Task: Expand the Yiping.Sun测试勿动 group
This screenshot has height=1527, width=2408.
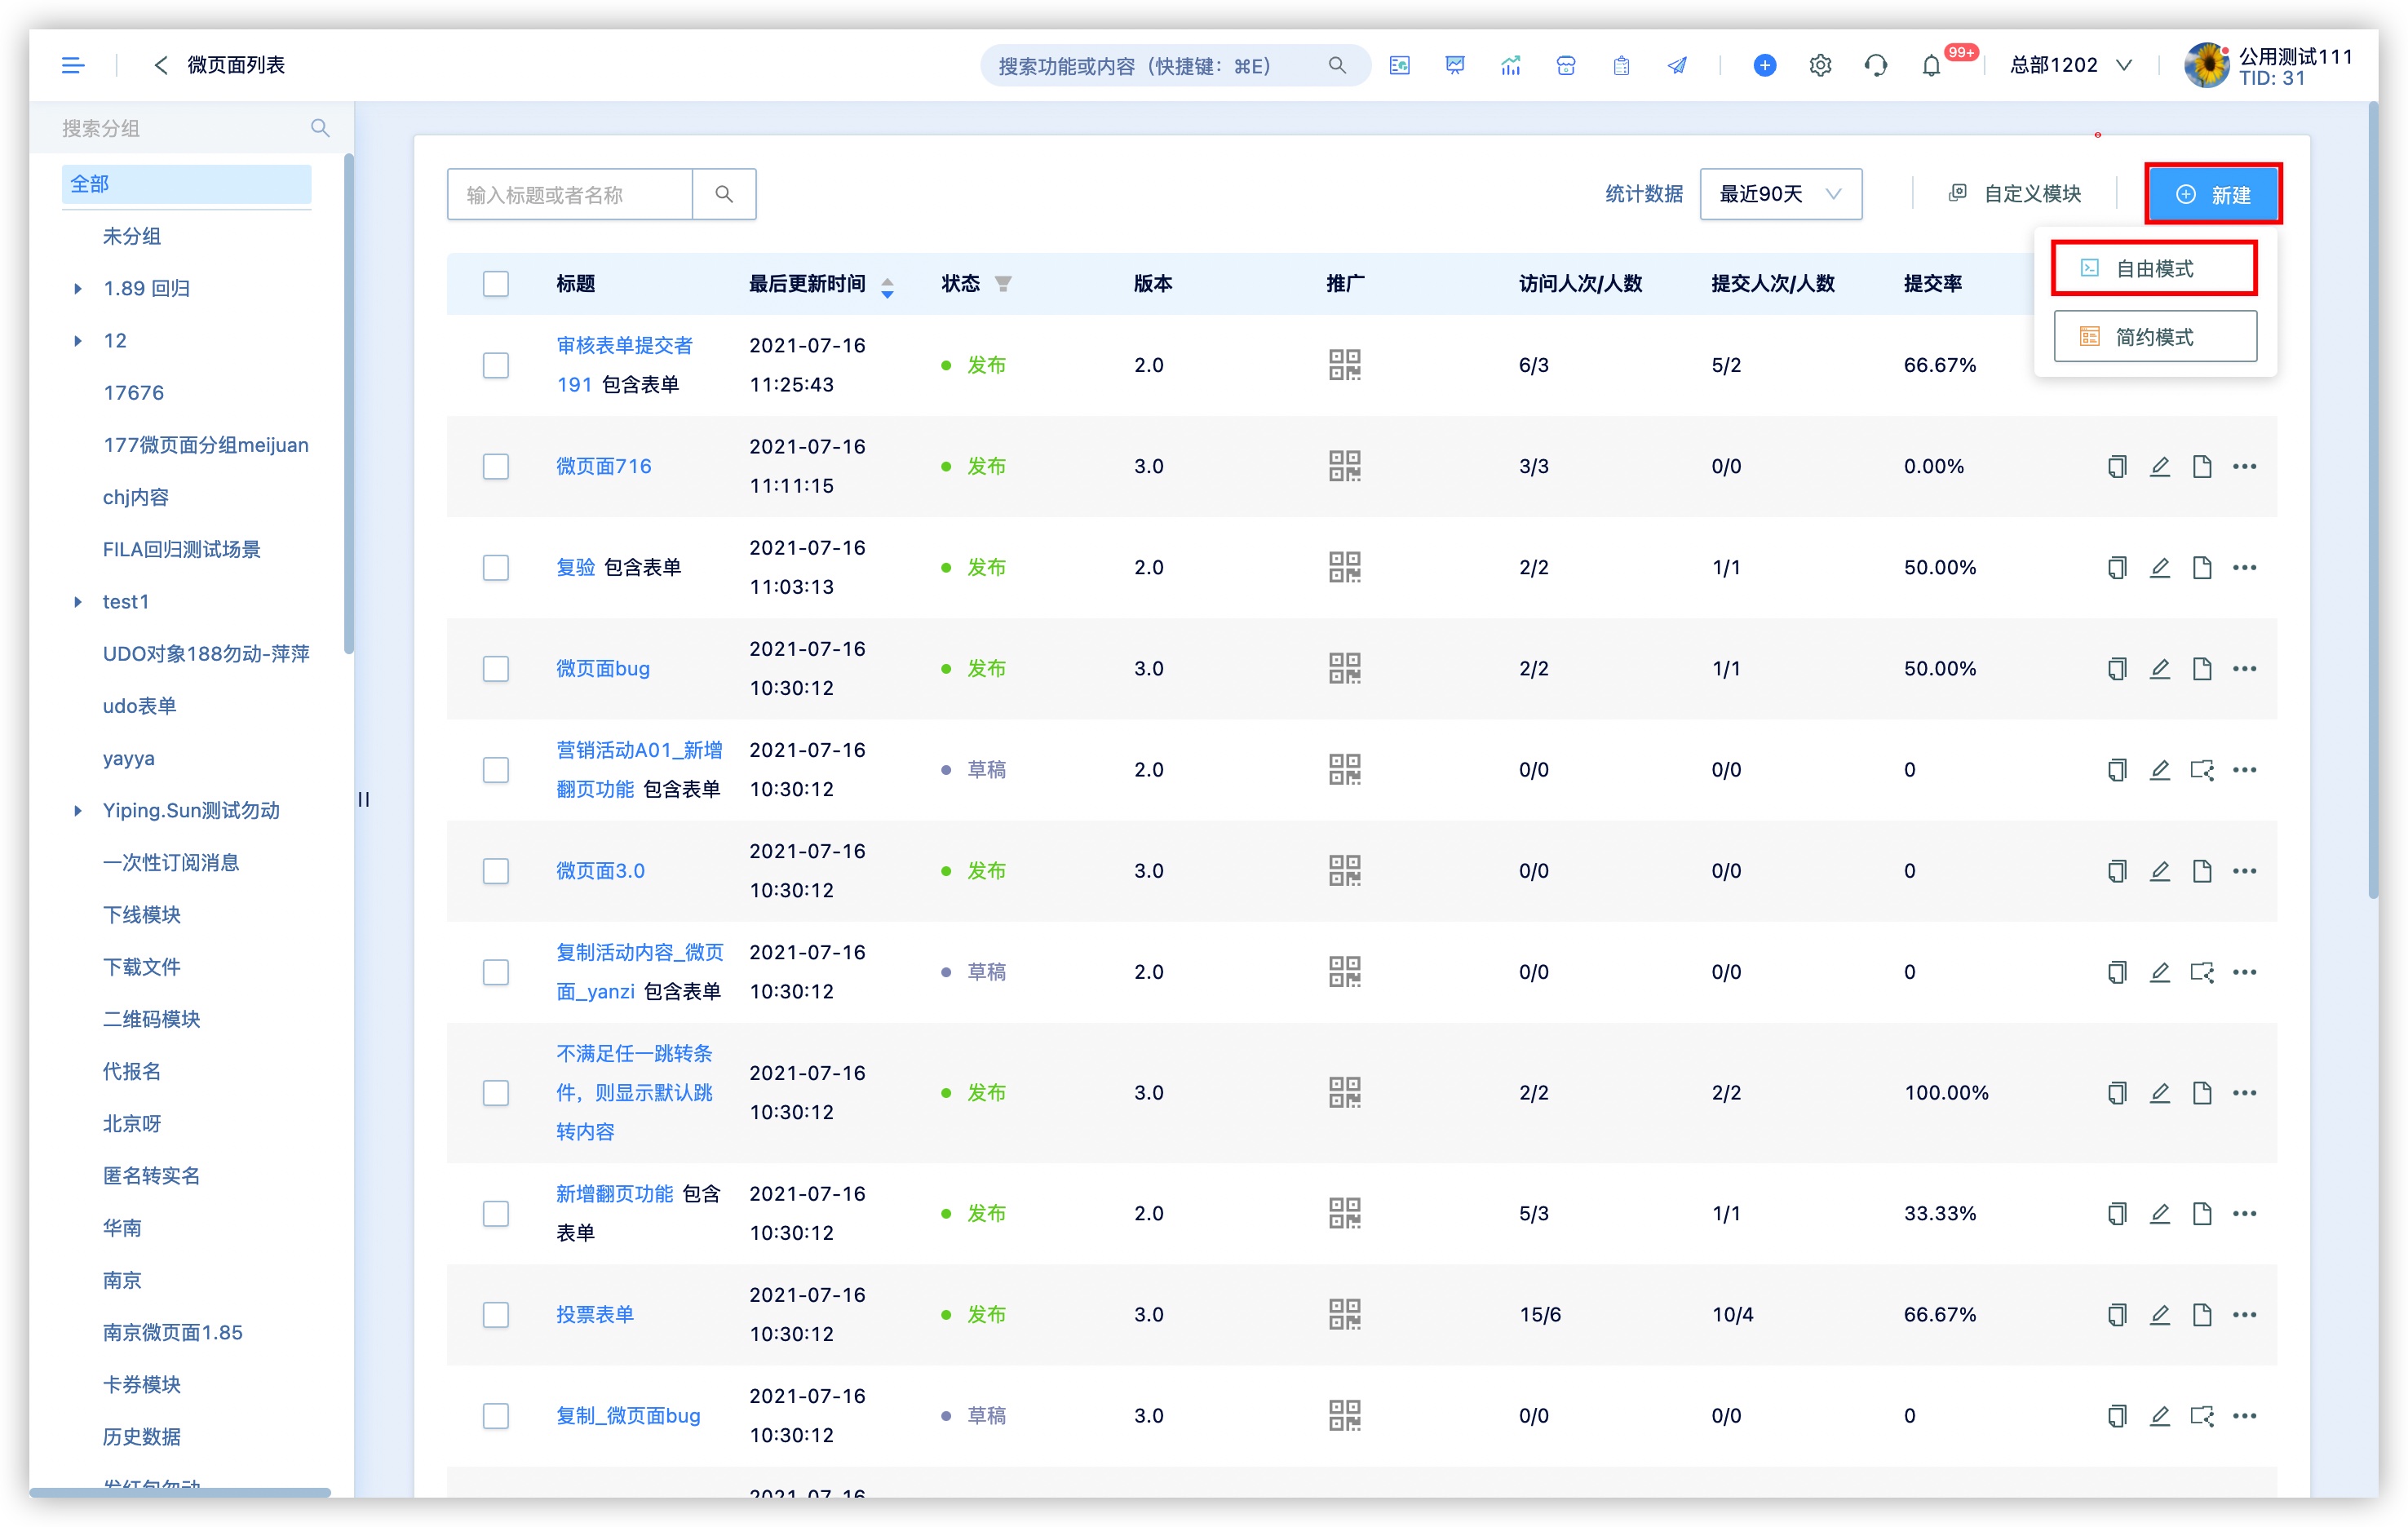Action: (x=77, y=811)
